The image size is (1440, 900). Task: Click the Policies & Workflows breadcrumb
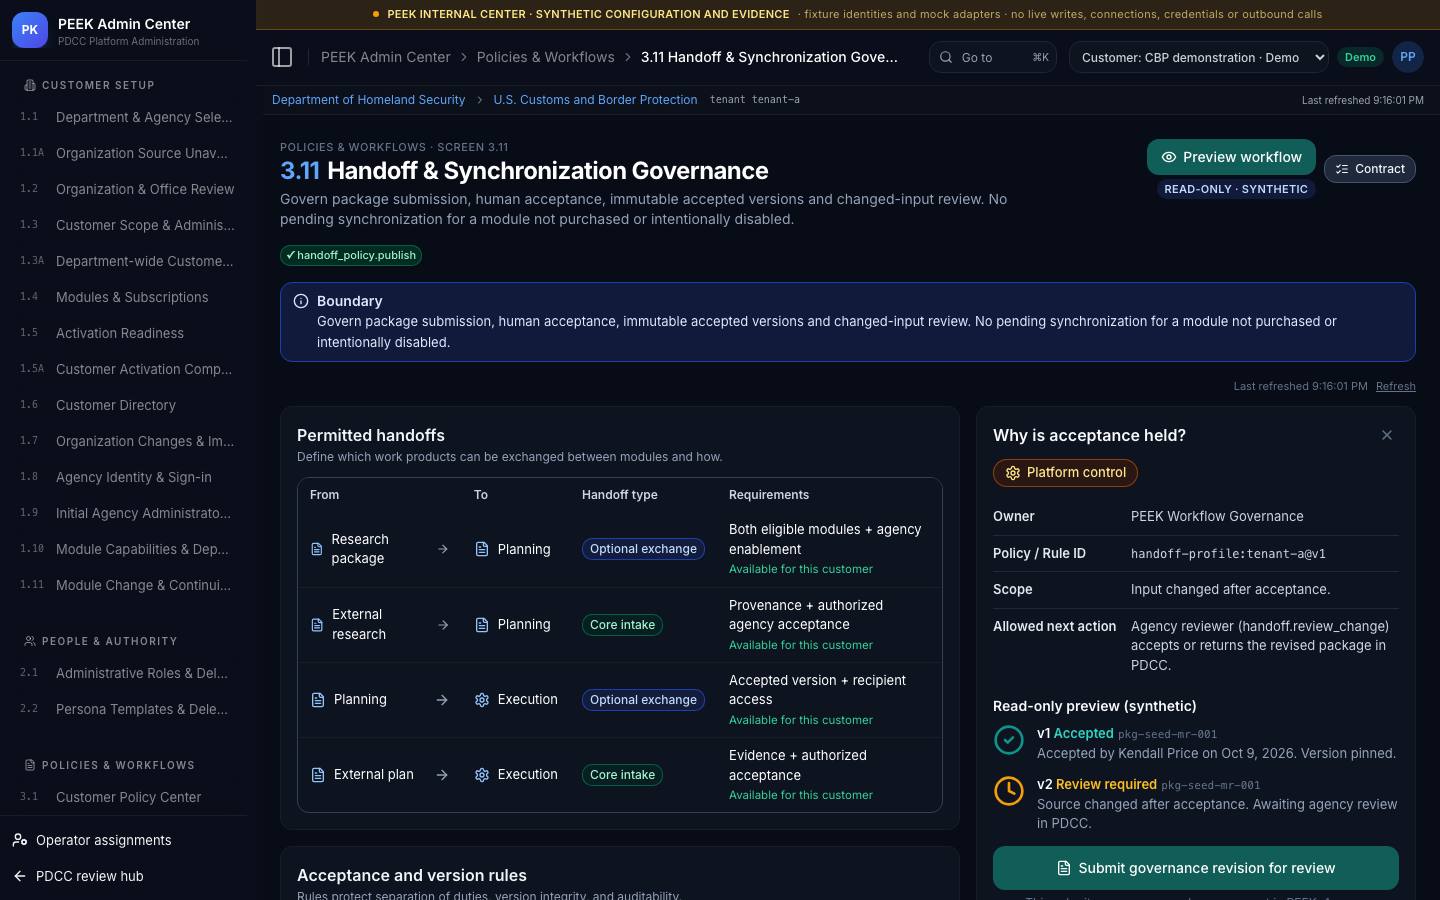point(545,57)
